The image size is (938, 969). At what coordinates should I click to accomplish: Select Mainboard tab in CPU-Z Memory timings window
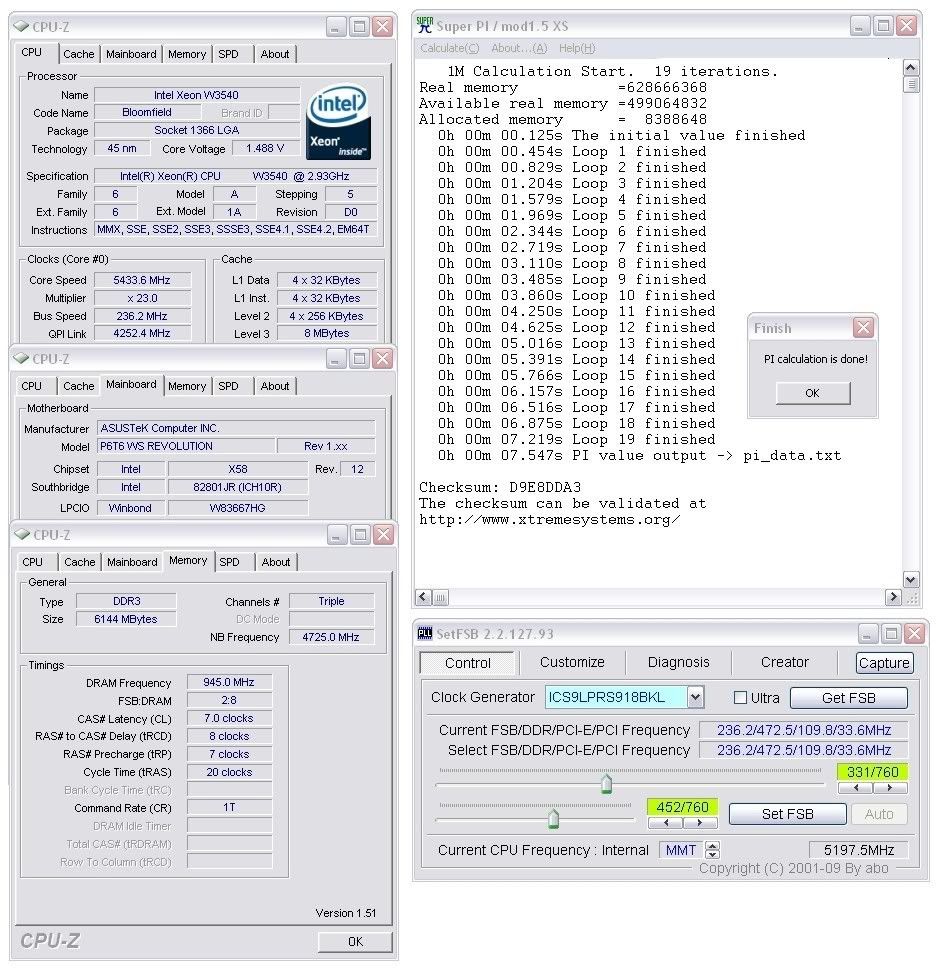point(132,562)
